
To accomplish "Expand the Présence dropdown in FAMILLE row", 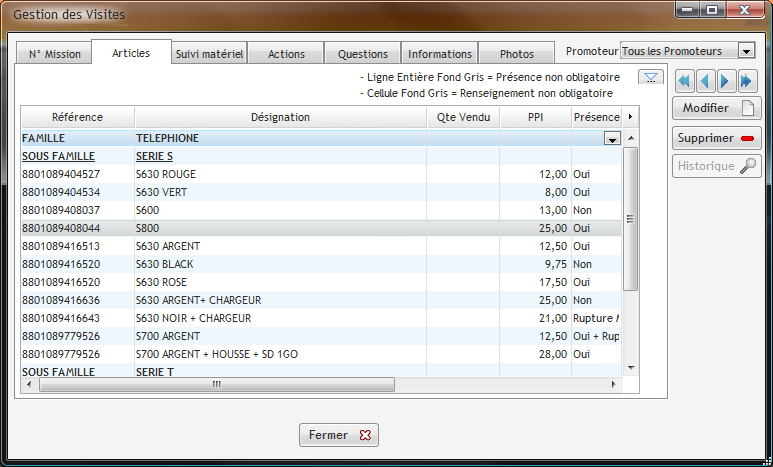I will [612, 139].
